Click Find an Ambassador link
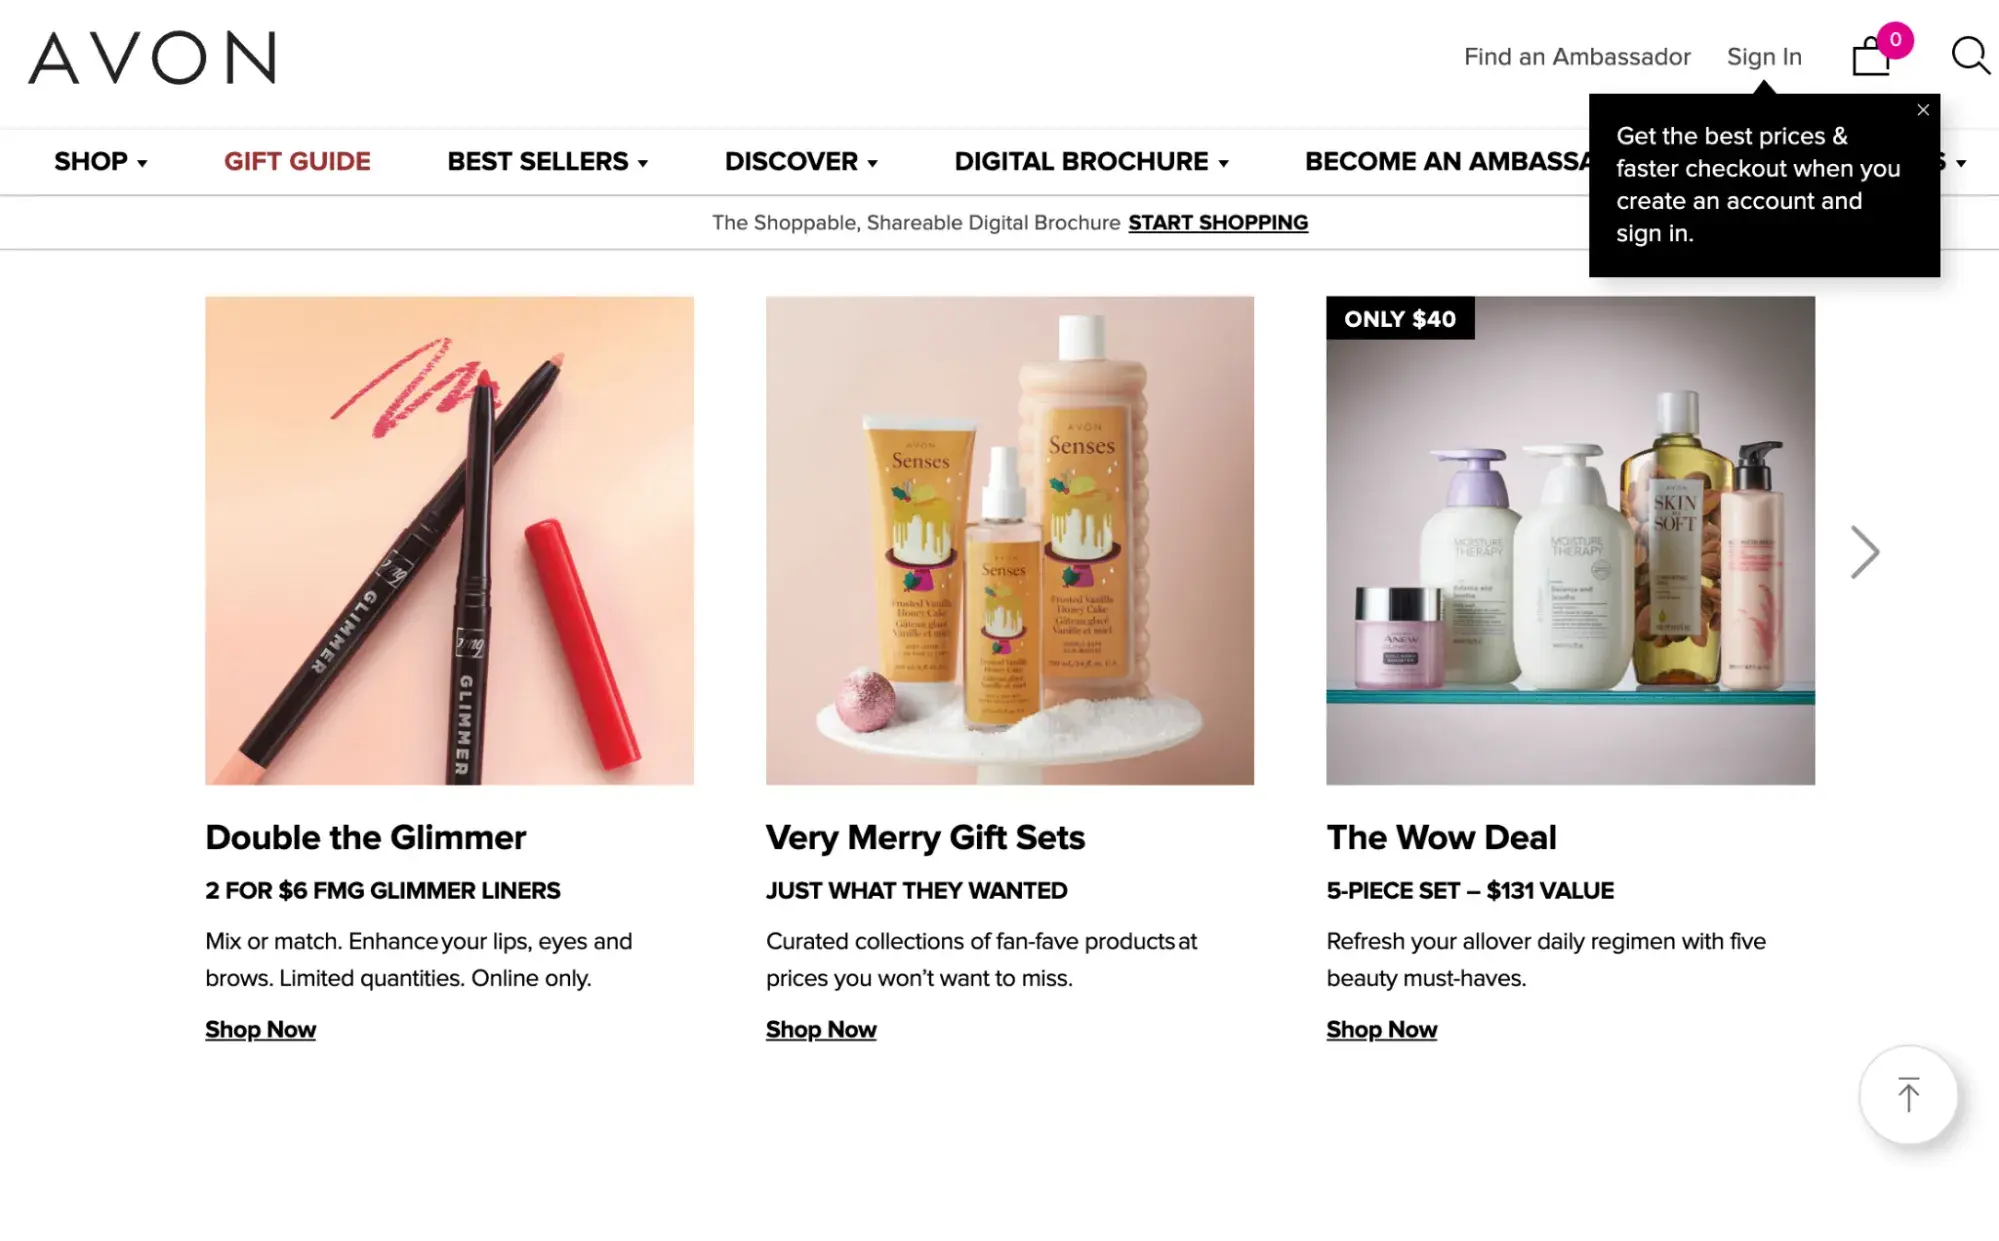 [1577, 57]
